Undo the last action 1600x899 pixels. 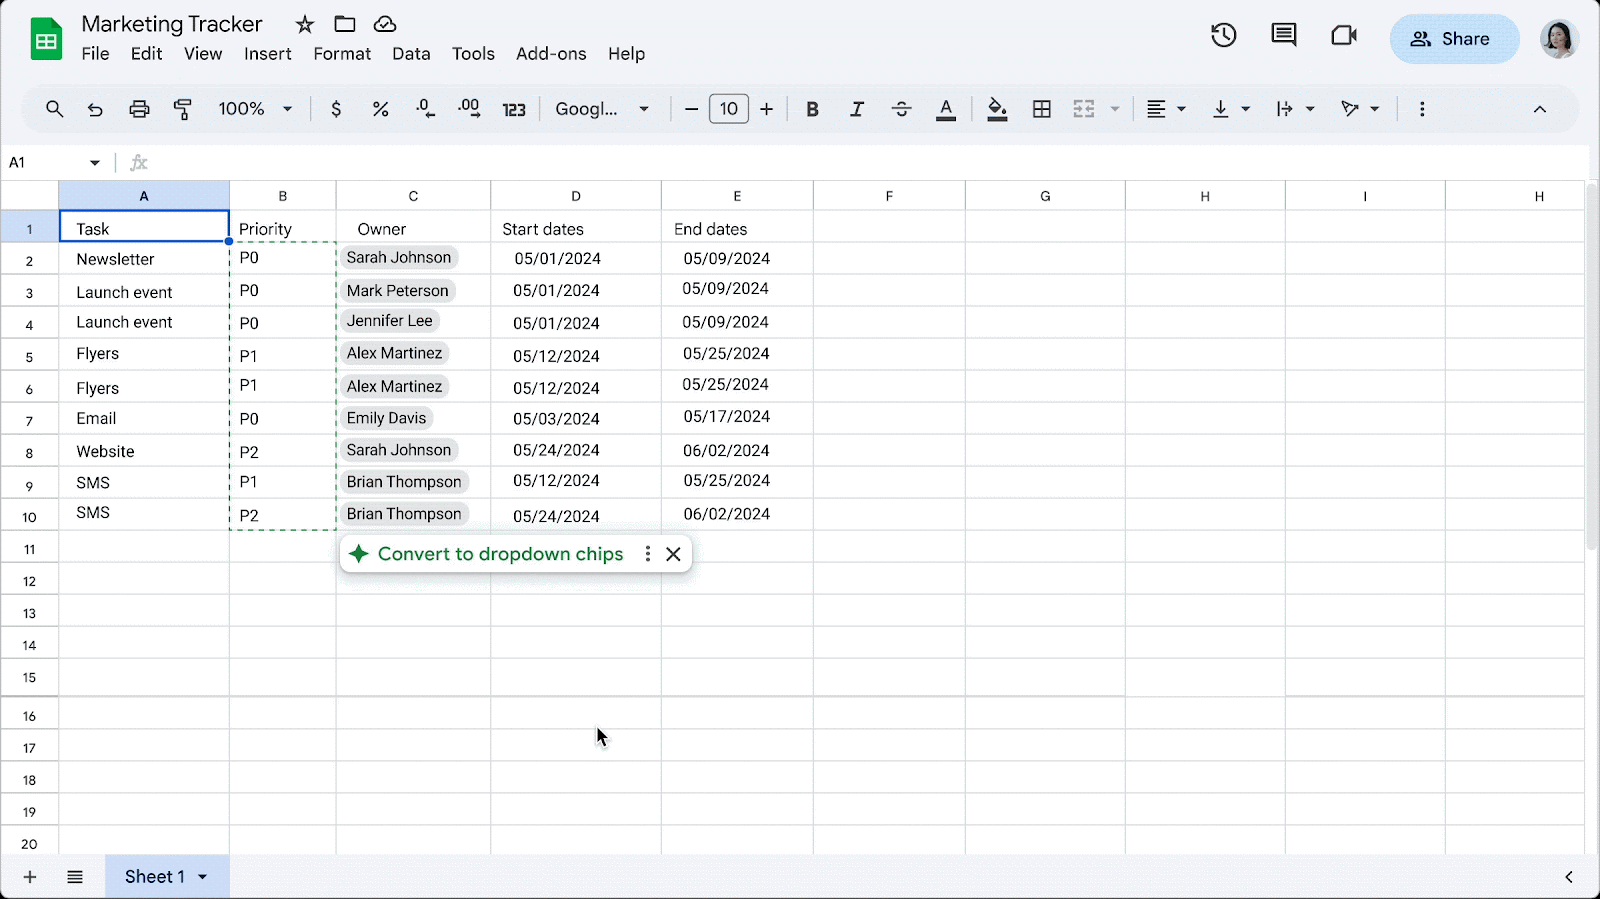pos(95,109)
